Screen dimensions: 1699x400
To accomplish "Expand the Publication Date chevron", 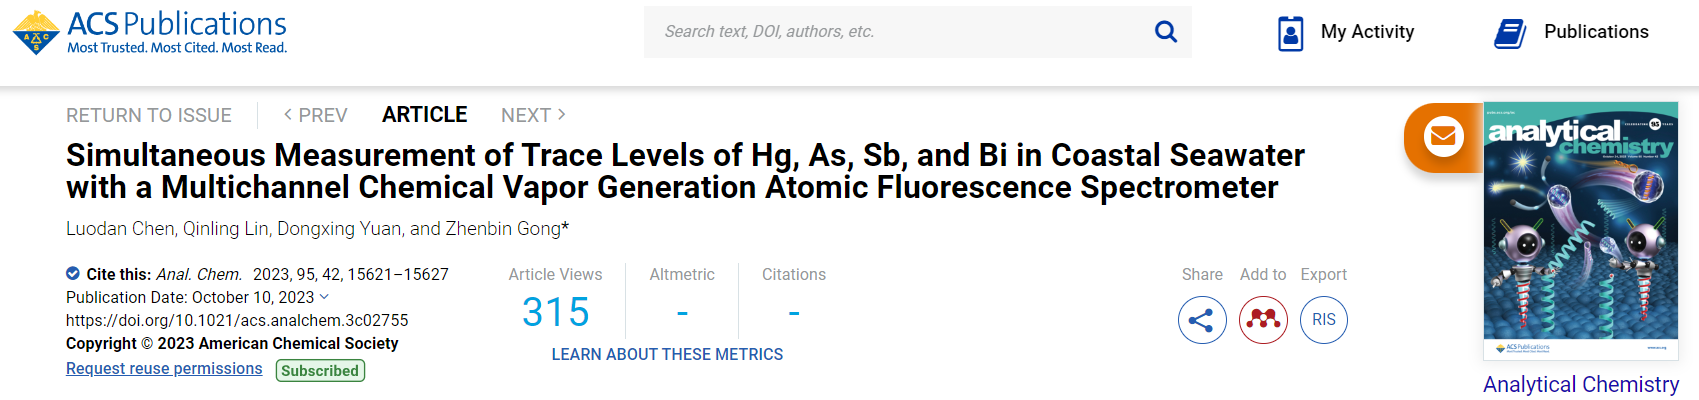I will pos(324,297).
